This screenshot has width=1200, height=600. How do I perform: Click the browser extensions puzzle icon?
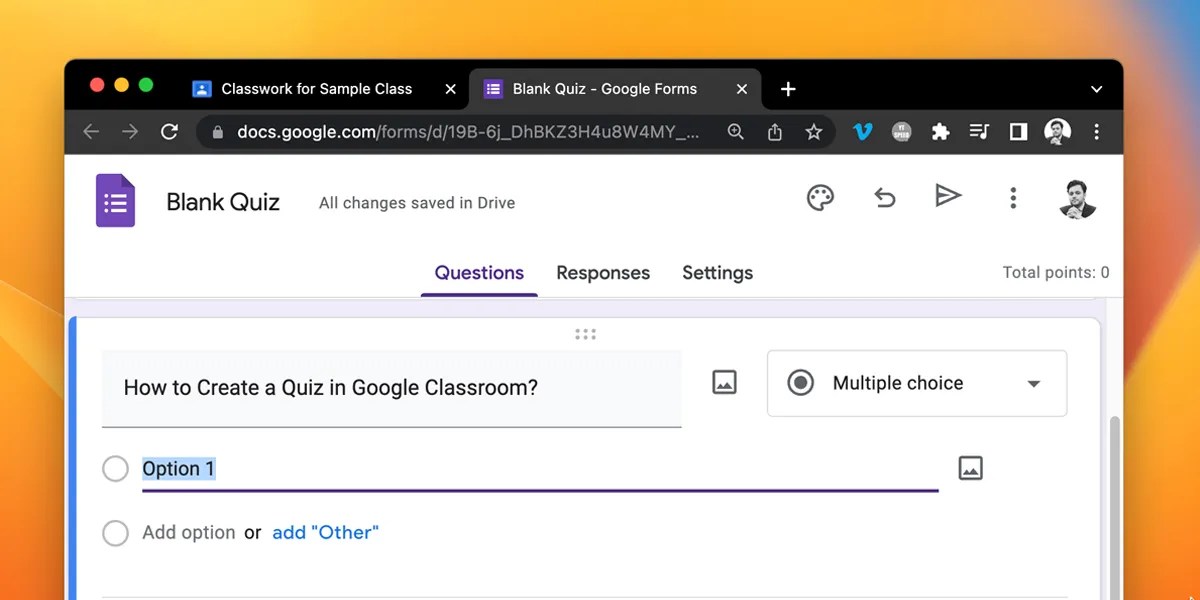940,131
